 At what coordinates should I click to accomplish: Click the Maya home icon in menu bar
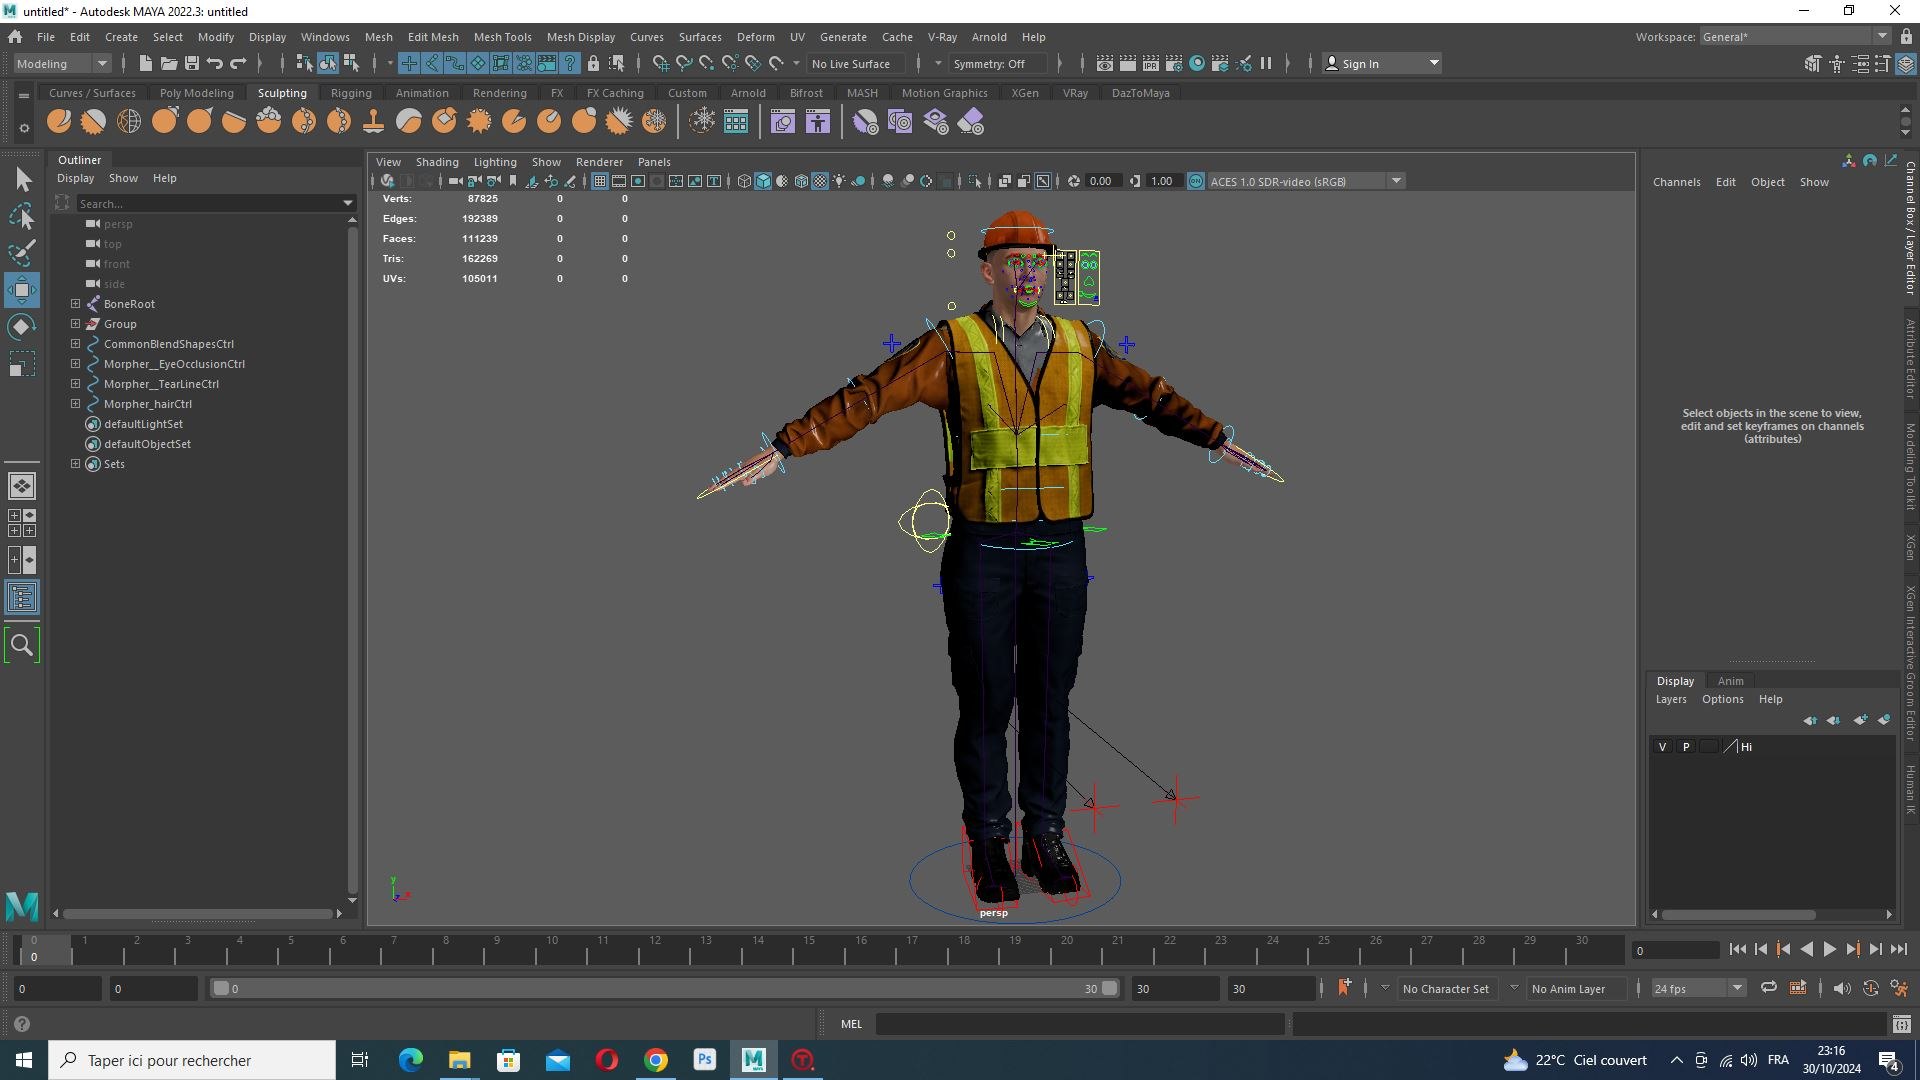(x=15, y=37)
